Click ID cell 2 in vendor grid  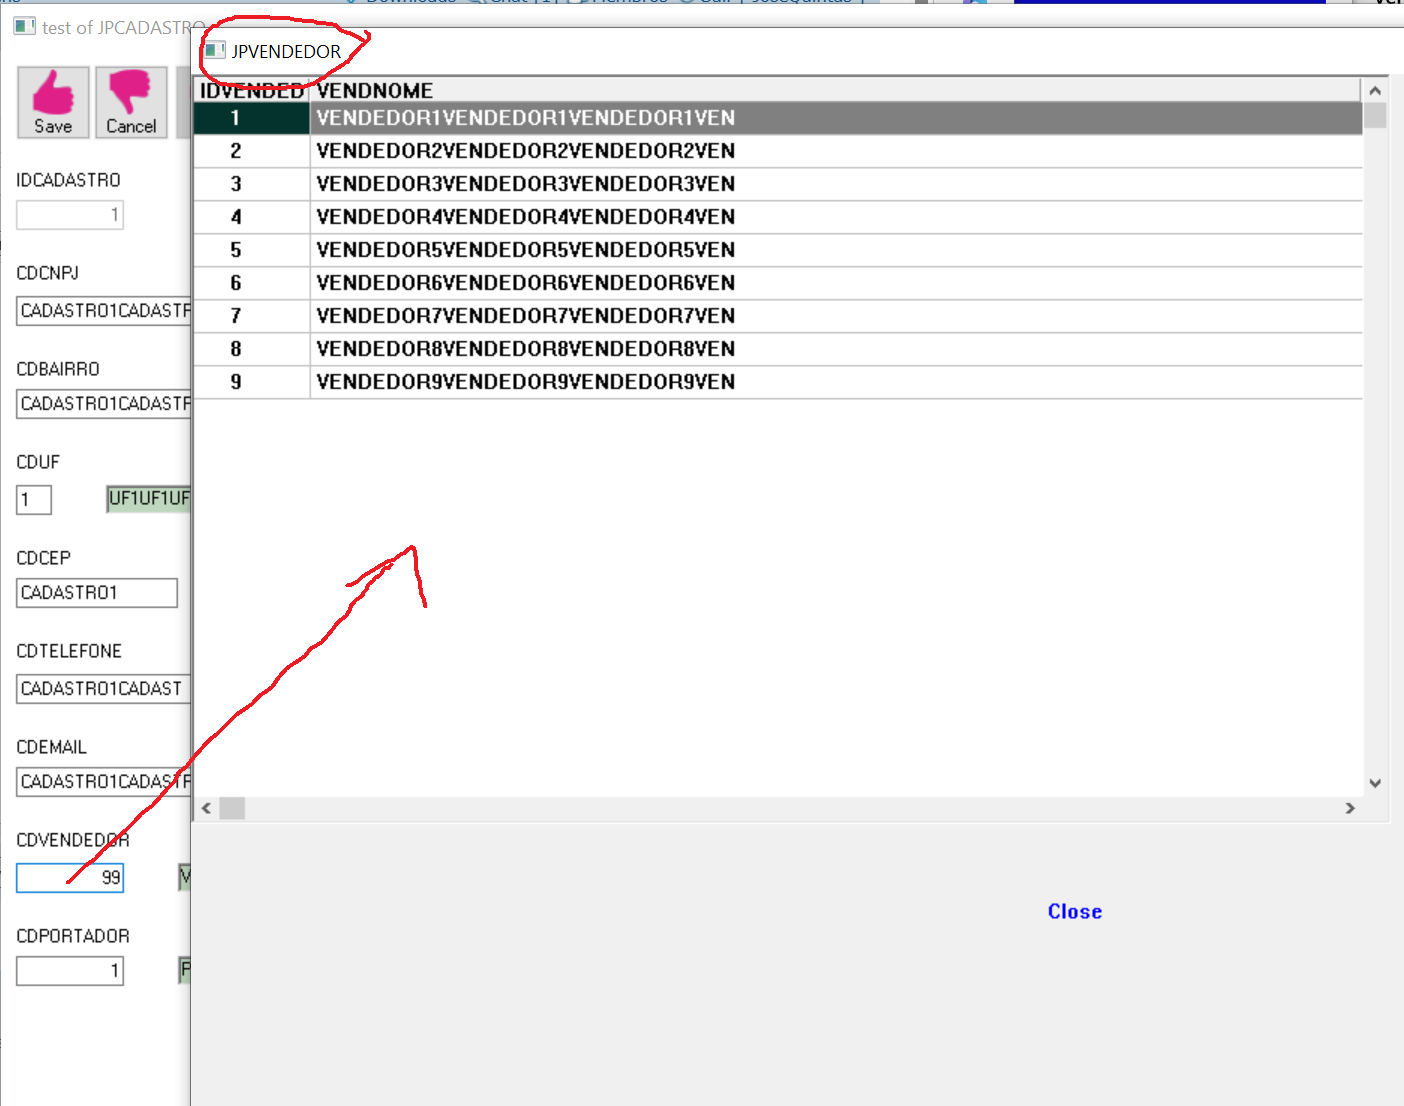tap(252, 151)
